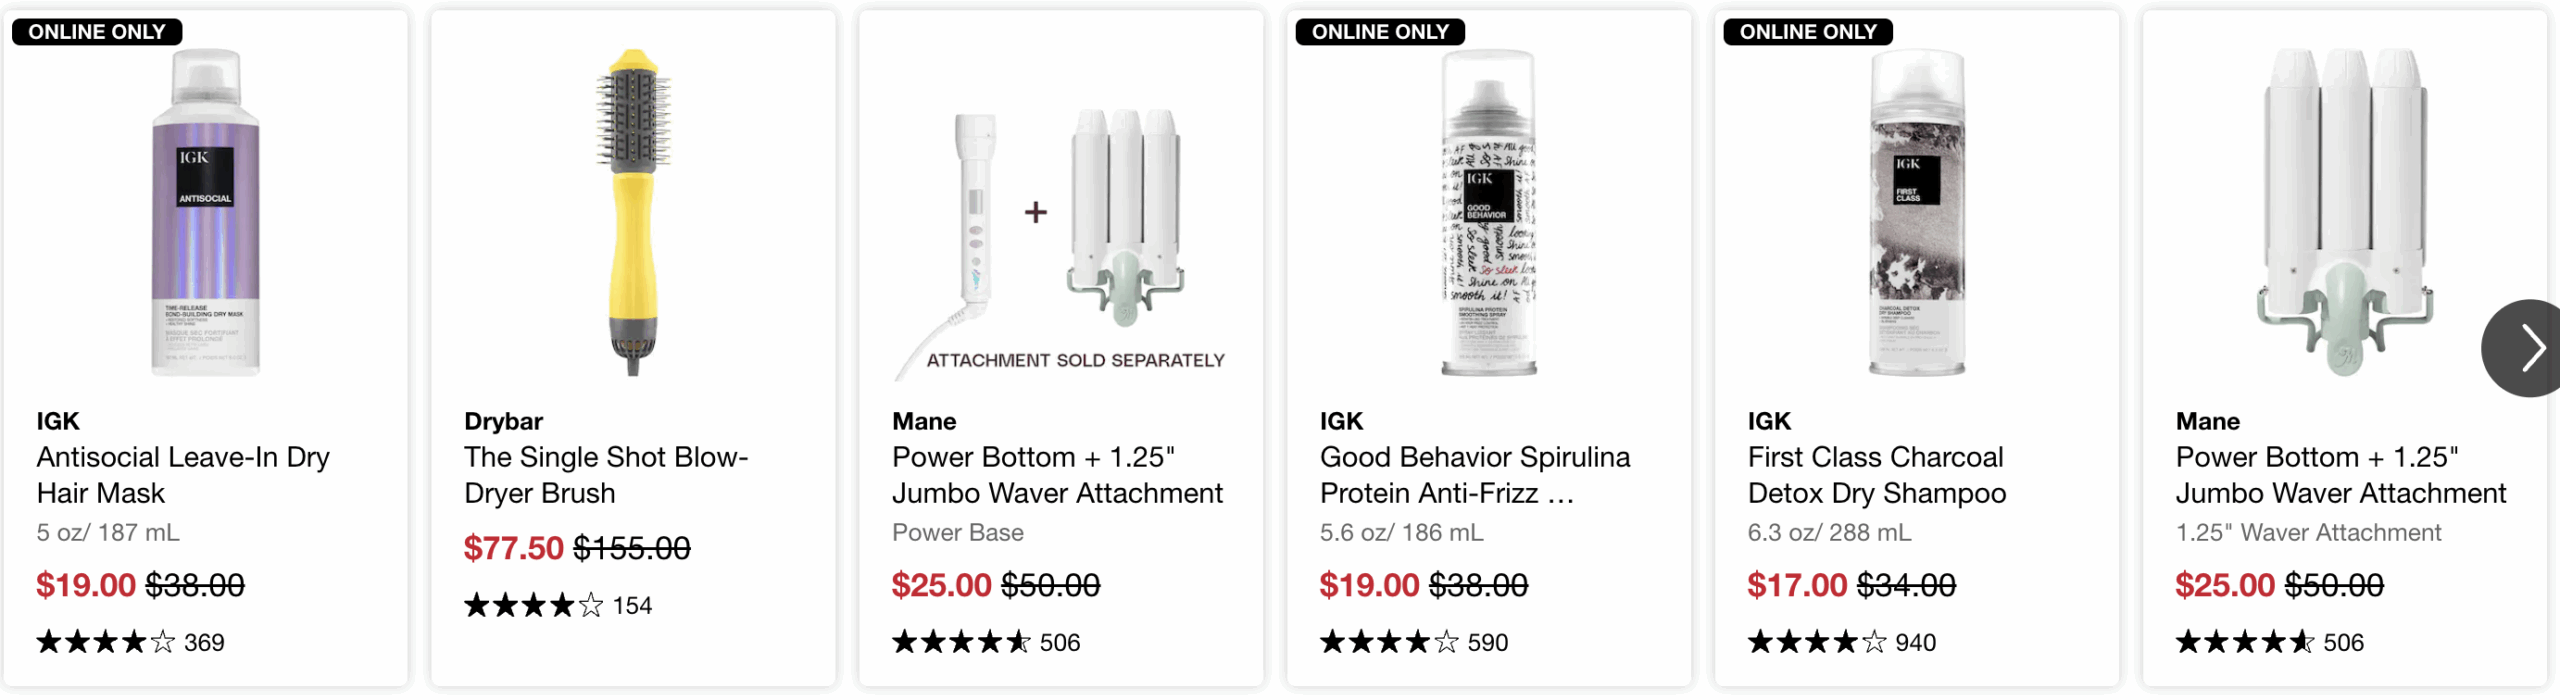Click Online Only badge on Antisocial mask
This screenshot has height=700, width=2560.
pos(97,32)
